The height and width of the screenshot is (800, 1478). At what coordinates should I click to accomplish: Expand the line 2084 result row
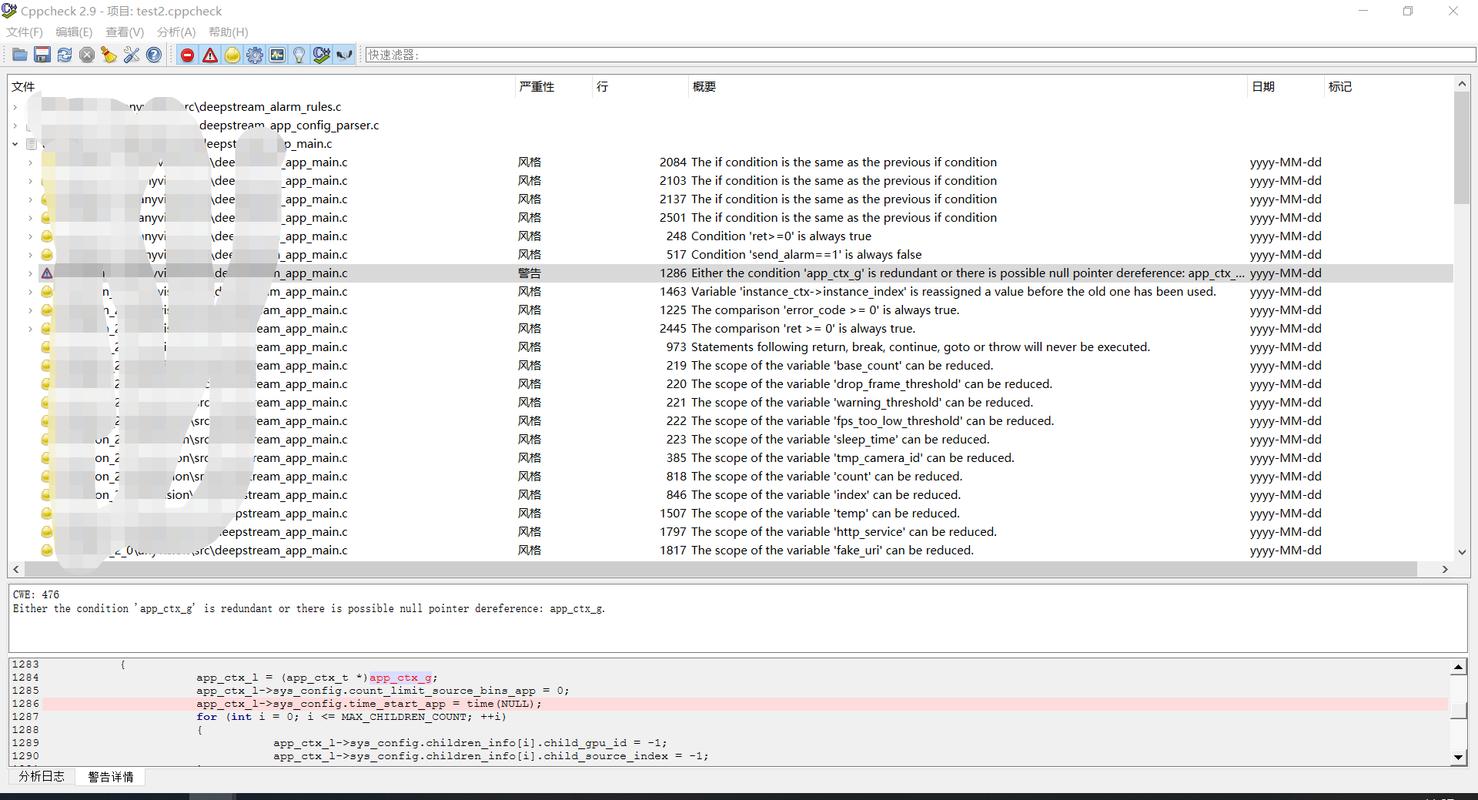[30, 162]
